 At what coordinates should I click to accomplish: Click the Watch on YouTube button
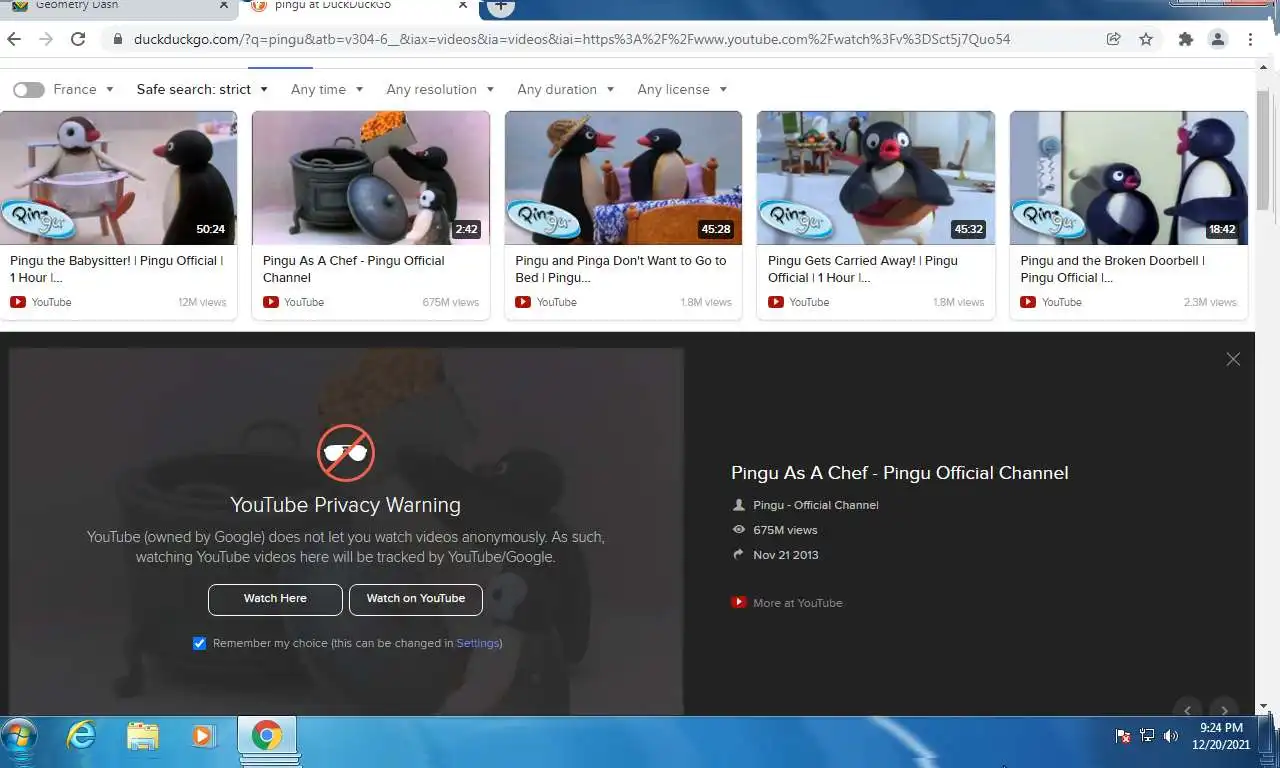[415, 599]
